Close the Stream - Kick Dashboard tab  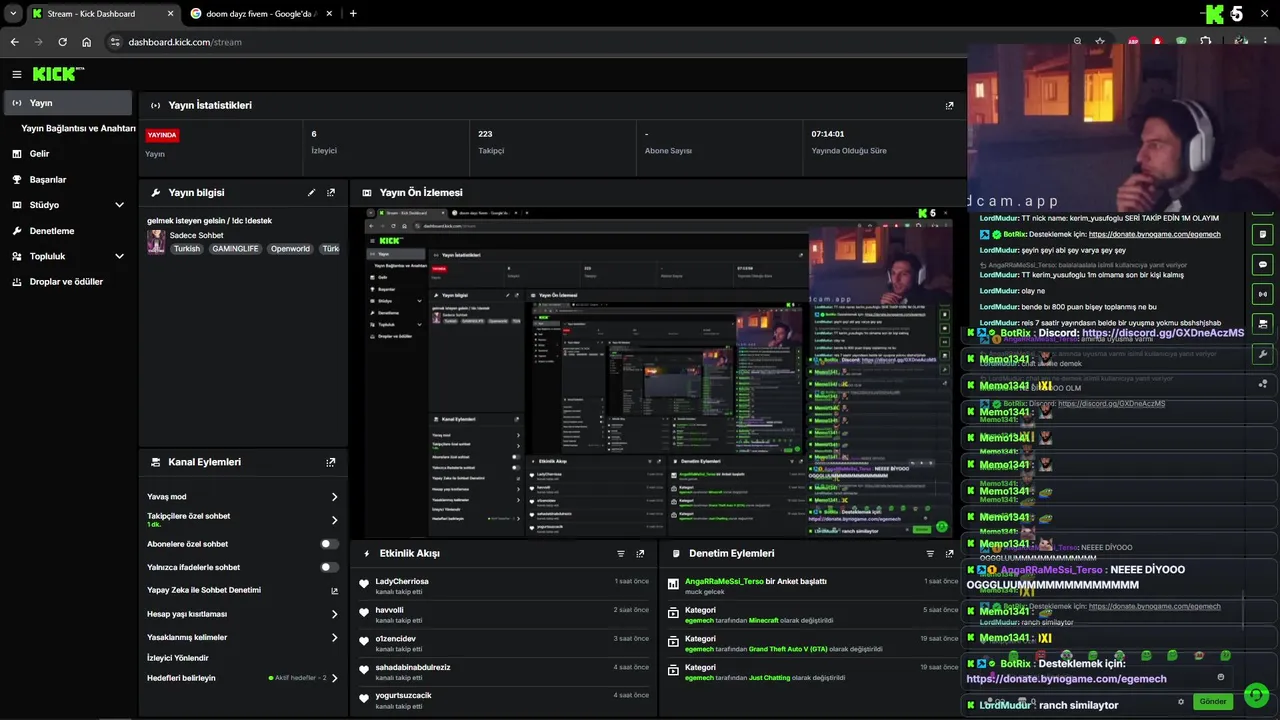click(170, 13)
